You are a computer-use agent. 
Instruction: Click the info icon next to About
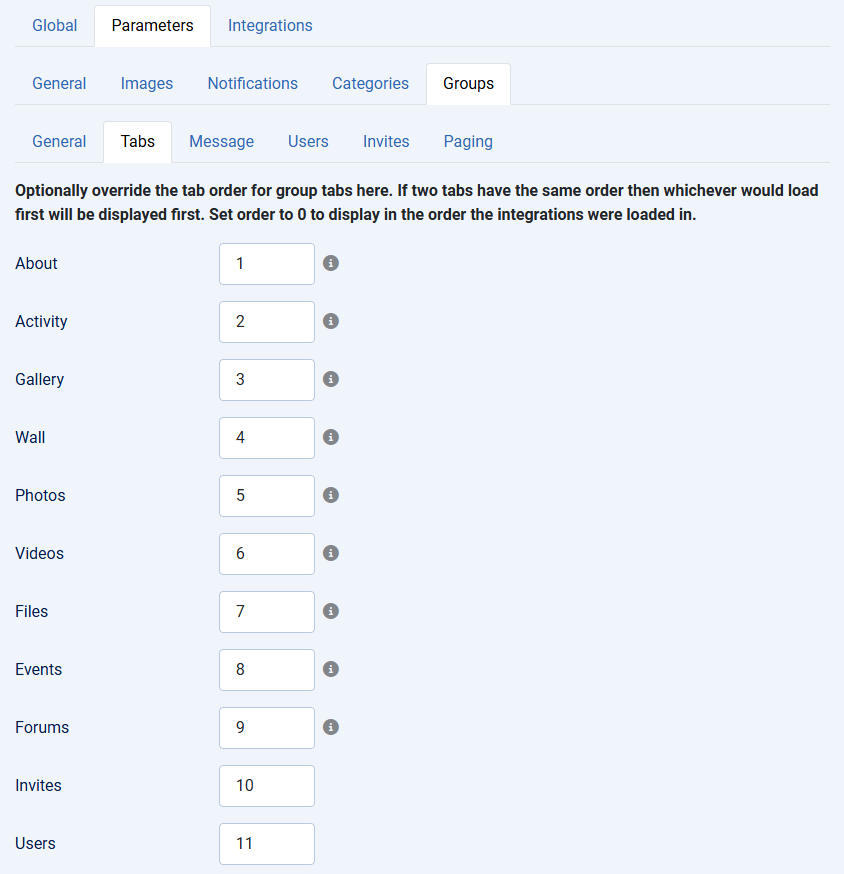point(331,263)
